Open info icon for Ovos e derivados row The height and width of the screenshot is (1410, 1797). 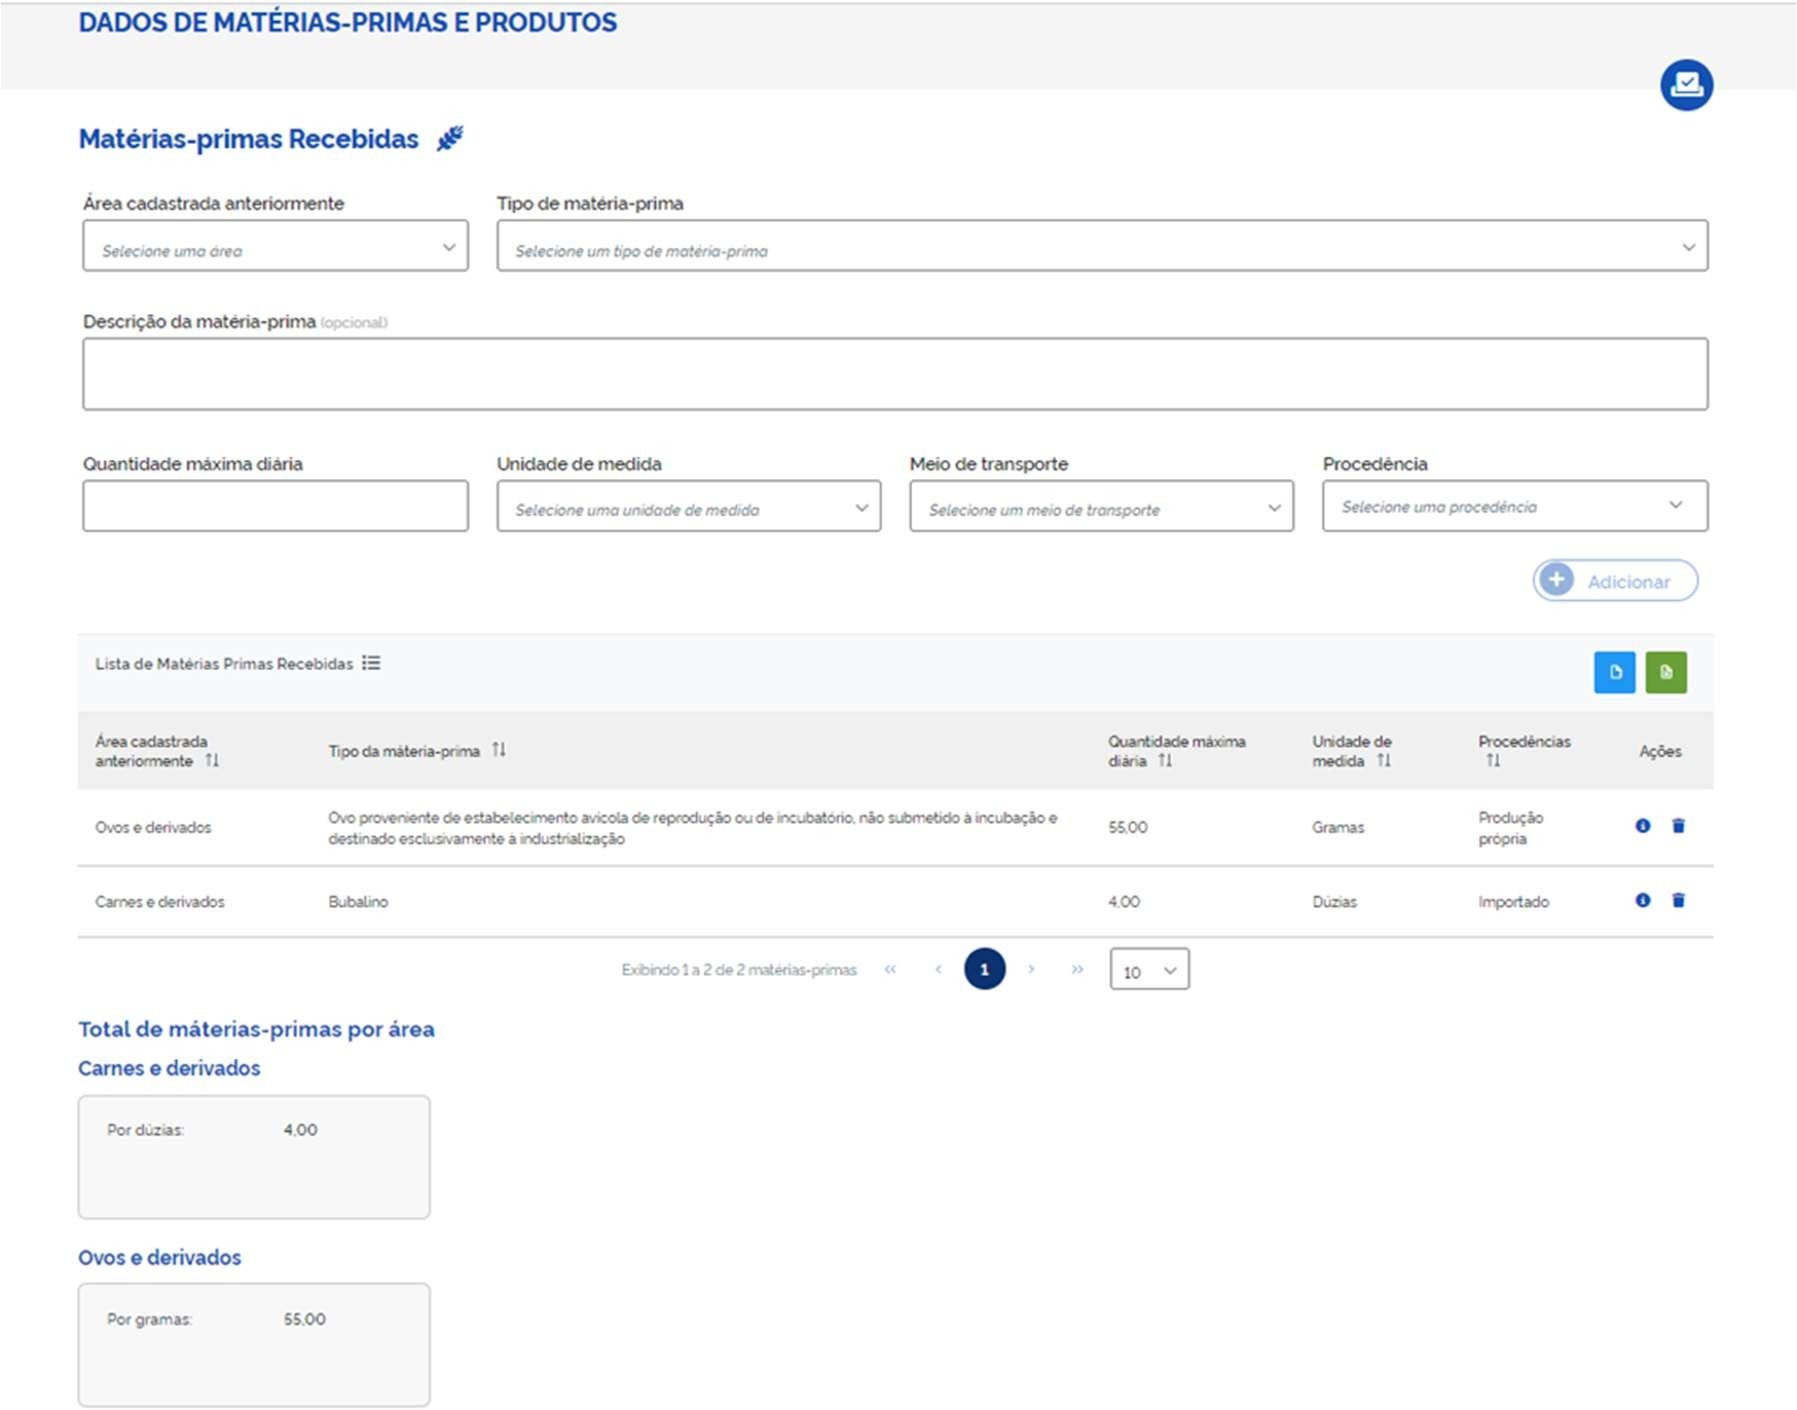click(1642, 826)
